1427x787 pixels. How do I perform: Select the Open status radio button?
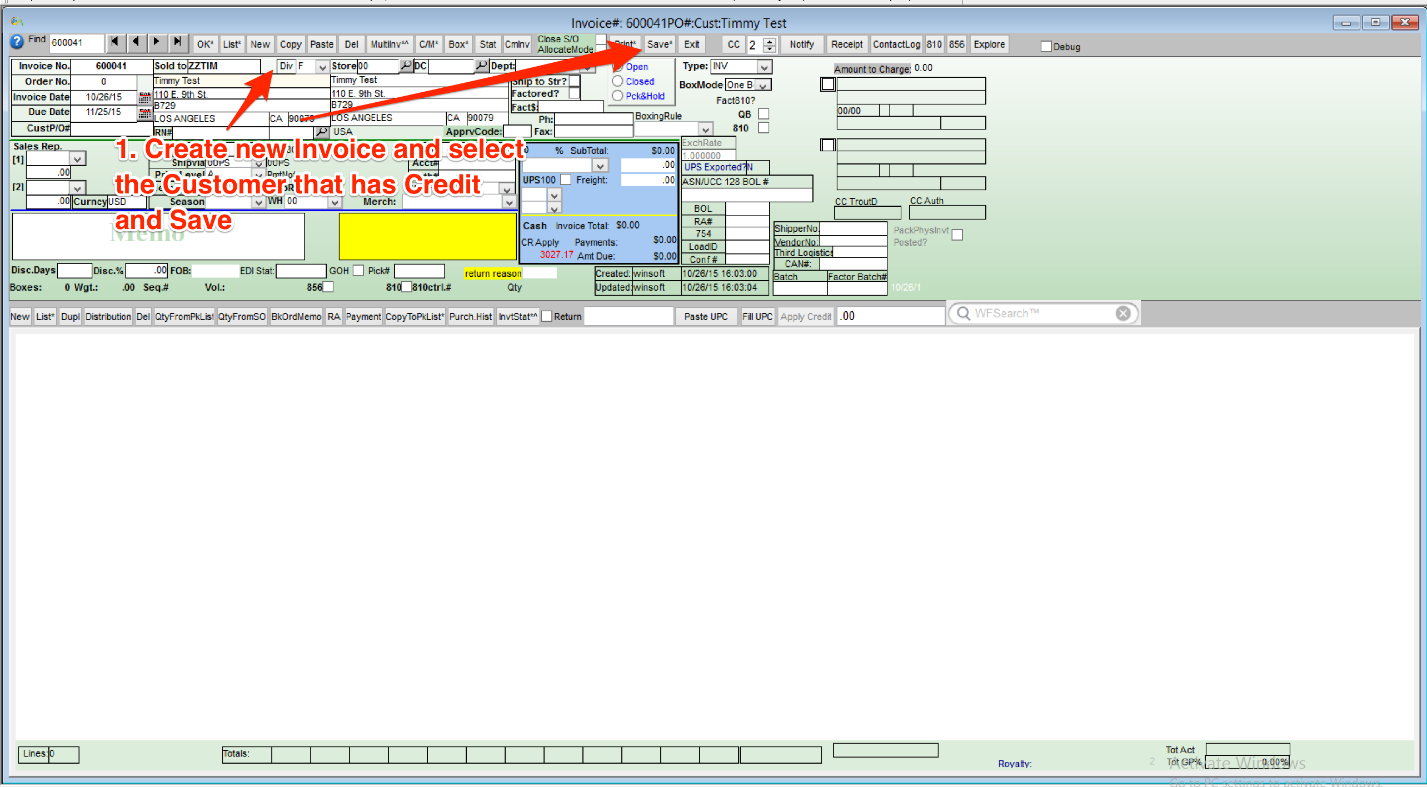coord(618,67)
